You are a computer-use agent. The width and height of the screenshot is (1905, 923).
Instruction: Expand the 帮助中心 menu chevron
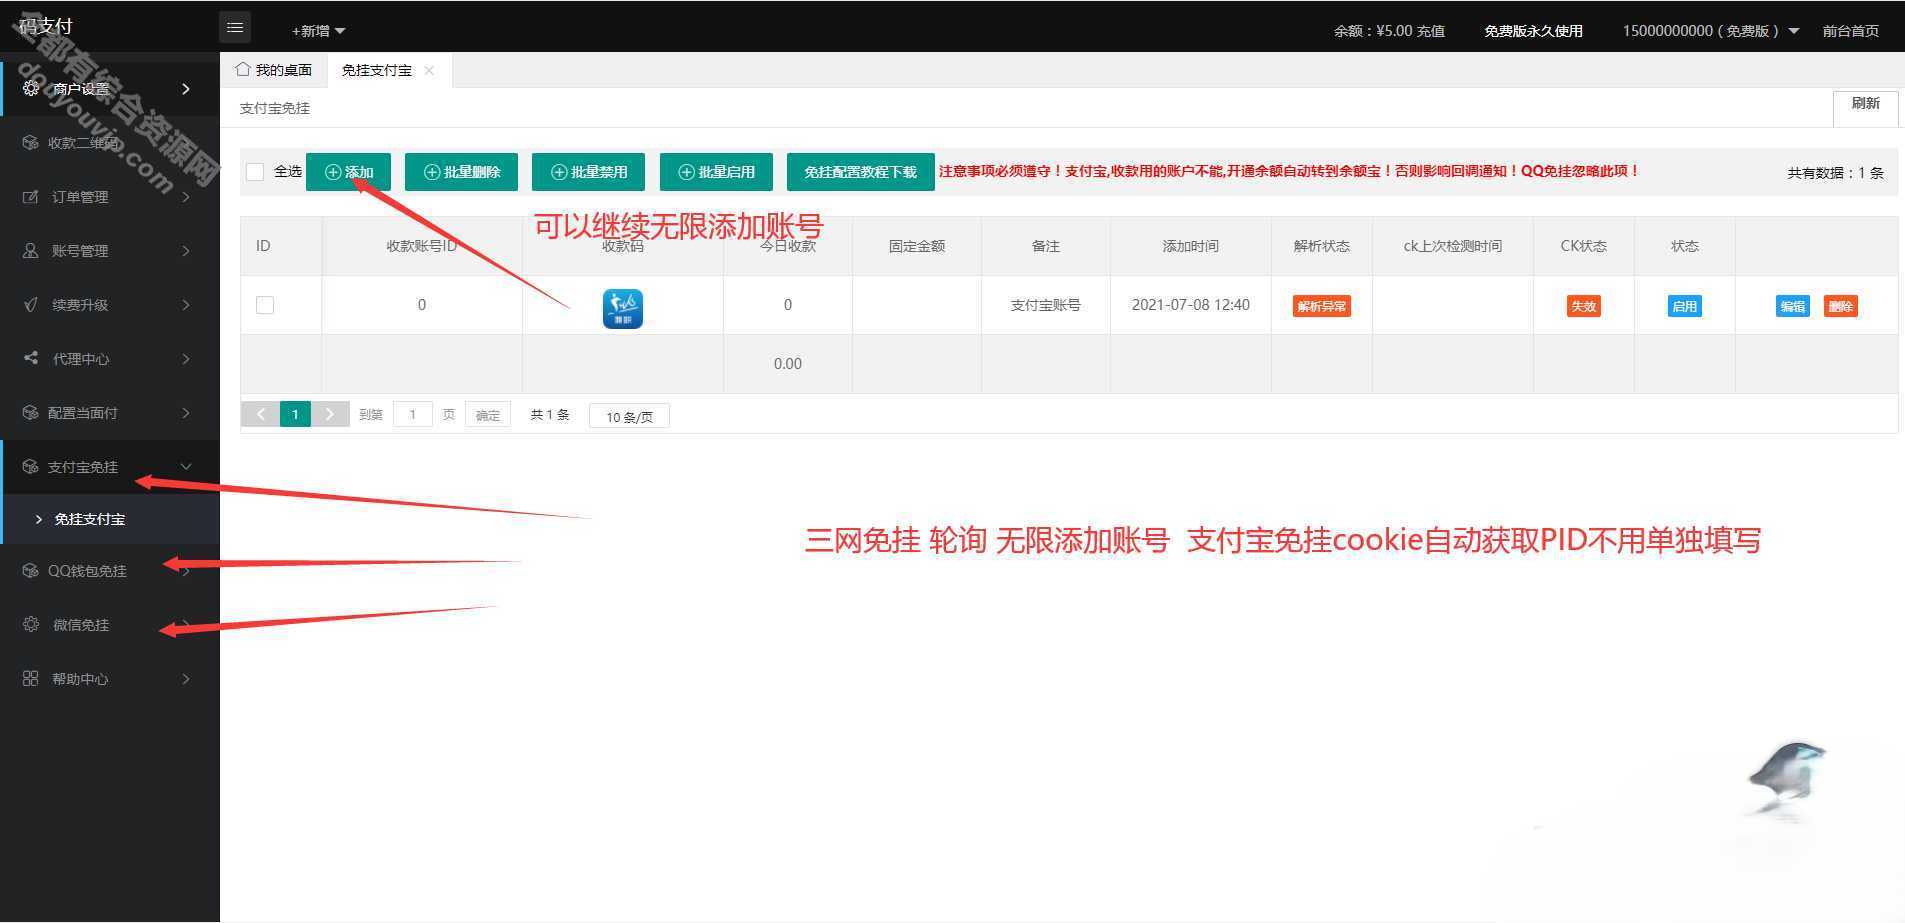click(186, 679)
